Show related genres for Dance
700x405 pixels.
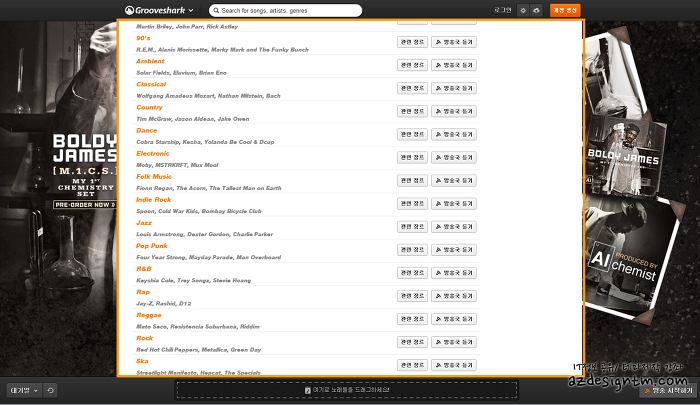(x=412, y=134)
